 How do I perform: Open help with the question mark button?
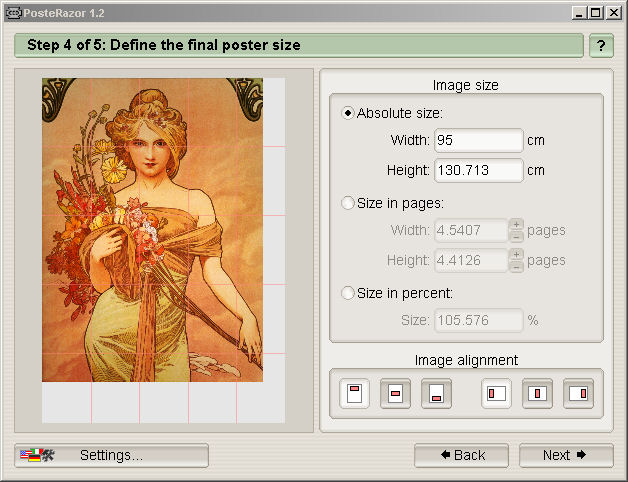click(601, 46)
